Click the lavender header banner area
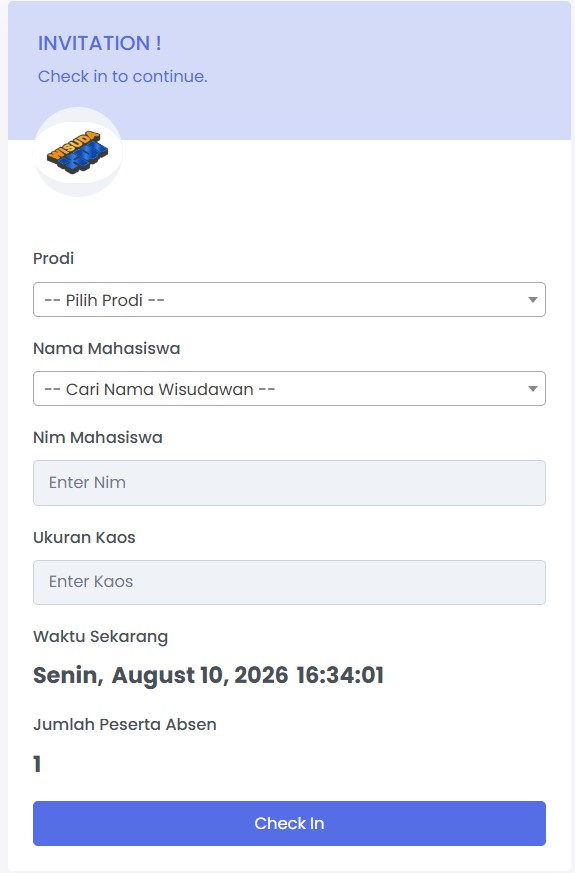Screen dimensions: 575x873 pos(289,70)
